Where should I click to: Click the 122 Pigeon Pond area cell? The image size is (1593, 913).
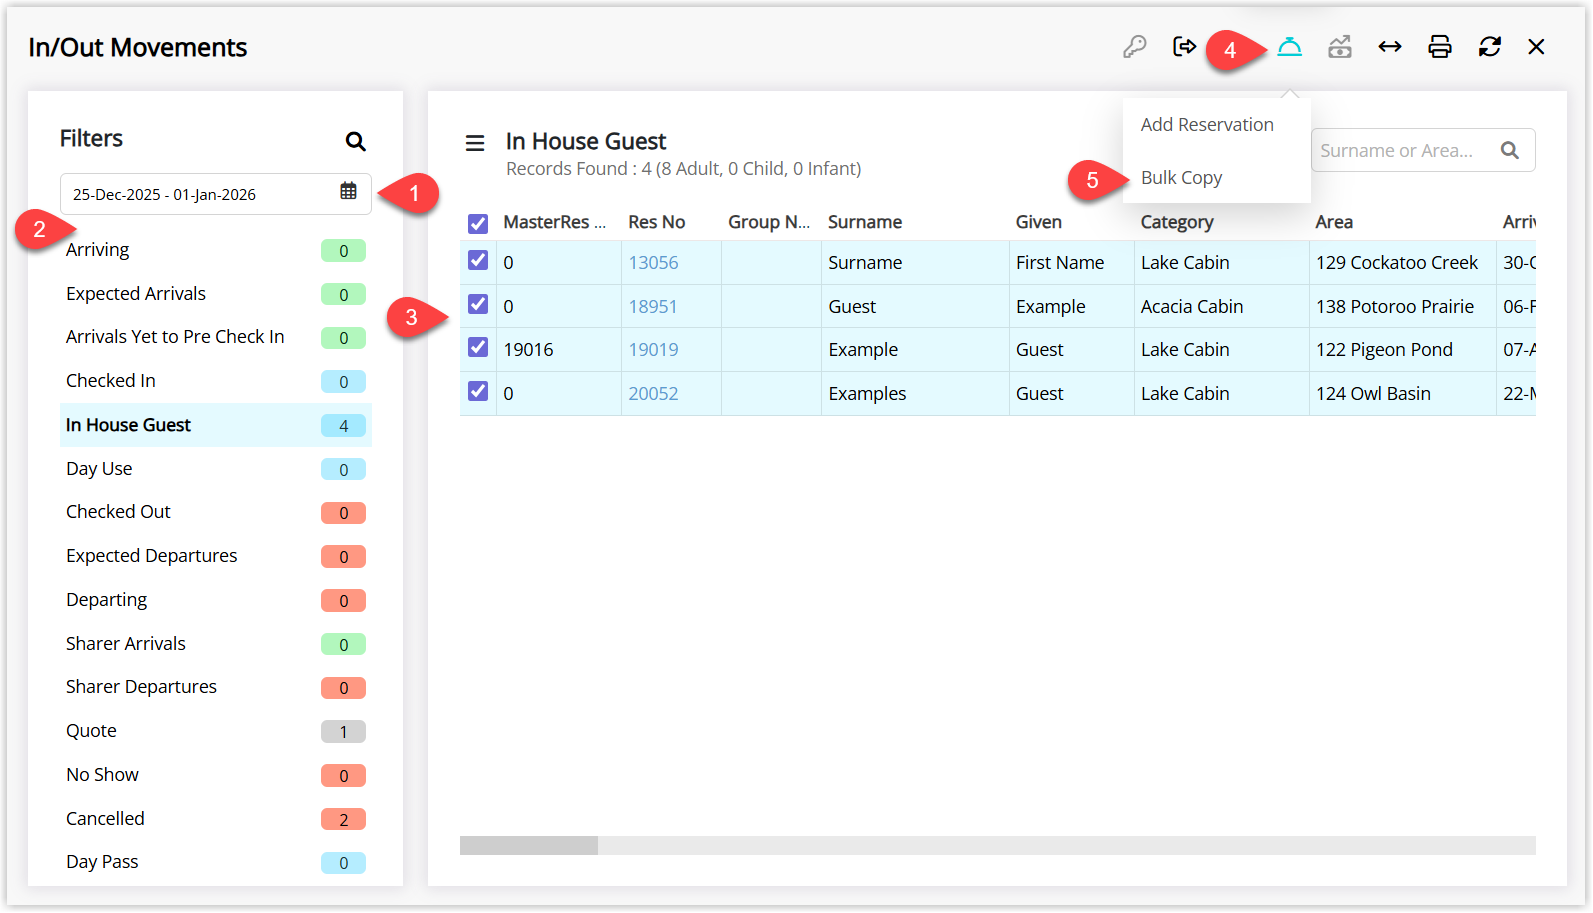click(1403, 350)
